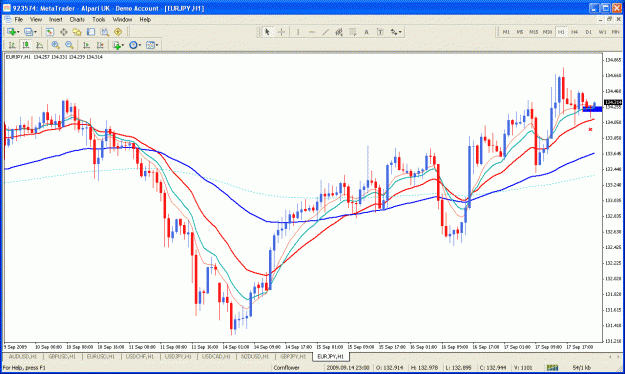Switch to the USDCHF,H1 chart tab
This screenshot has height=374, width=625.
140,356
